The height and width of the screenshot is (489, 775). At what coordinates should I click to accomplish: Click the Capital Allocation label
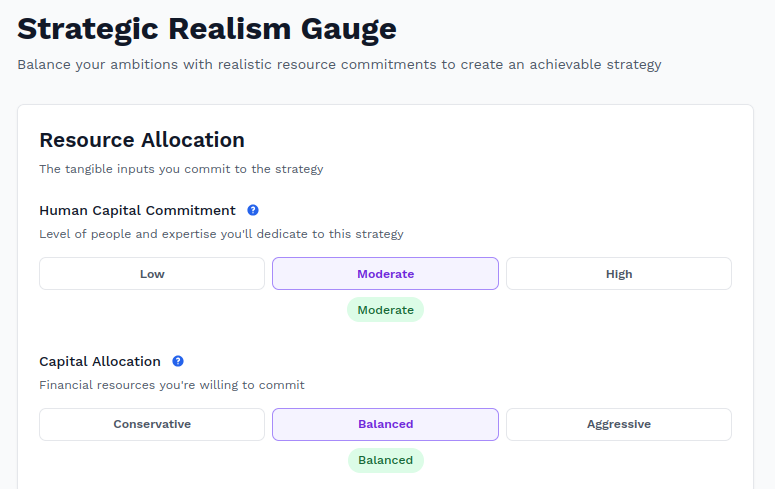coord(100,361)
